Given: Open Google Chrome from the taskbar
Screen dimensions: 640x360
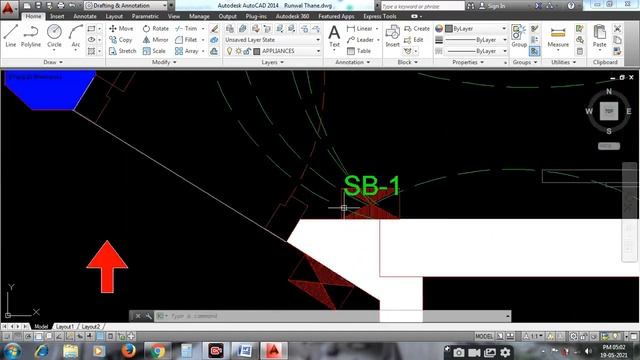Looking at the screenshot, I should (157, 351).
